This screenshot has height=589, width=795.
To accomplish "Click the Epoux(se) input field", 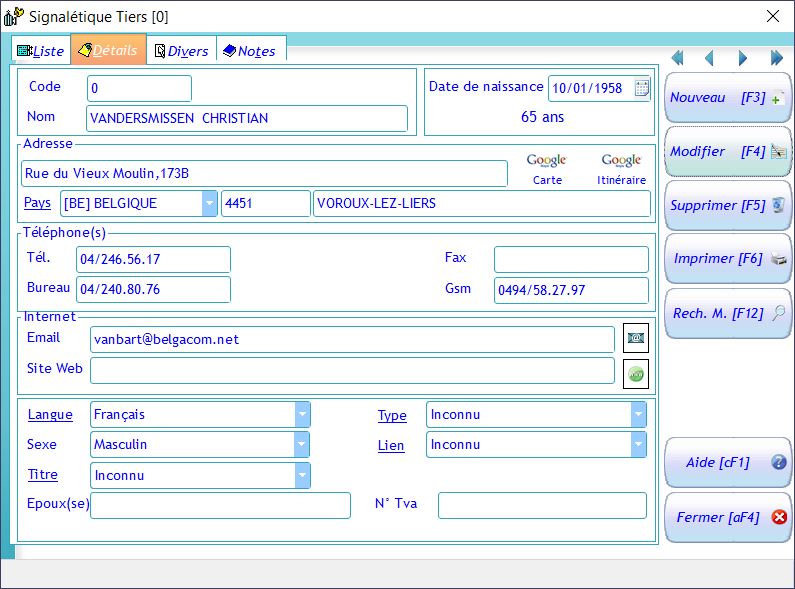I will coord(221,505).
